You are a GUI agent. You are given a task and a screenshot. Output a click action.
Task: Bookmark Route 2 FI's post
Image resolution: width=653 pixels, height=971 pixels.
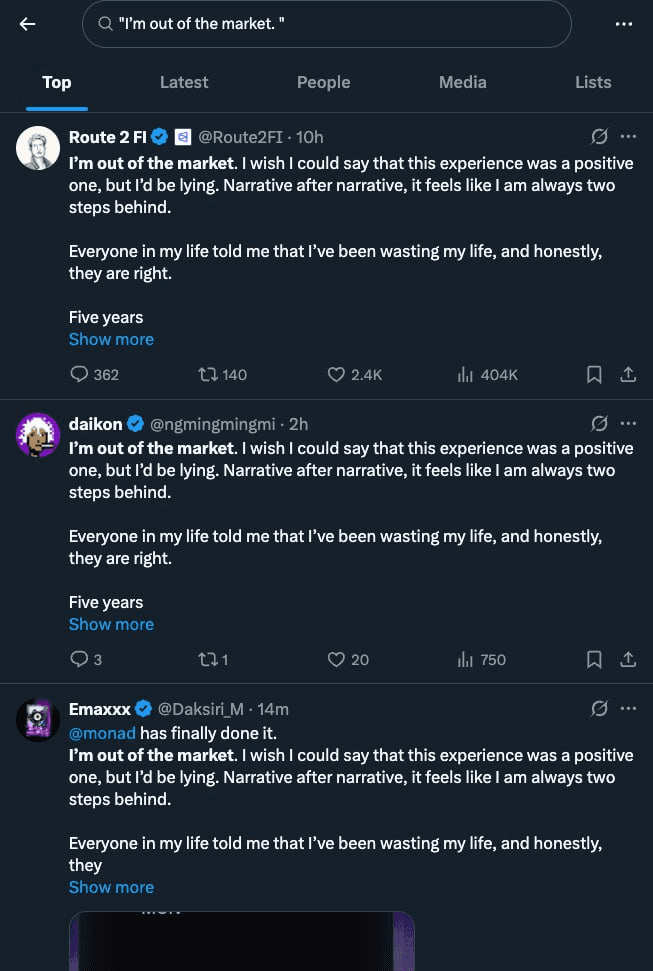click(x=594, y=374)
